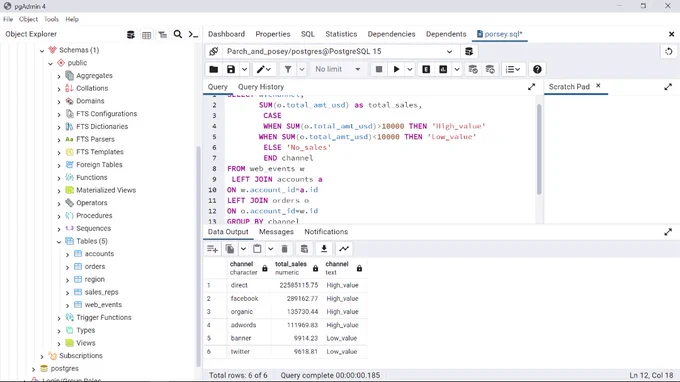Save the query file
The width and height of the screenshot is (680, 382).
click(x=231, y=69)
